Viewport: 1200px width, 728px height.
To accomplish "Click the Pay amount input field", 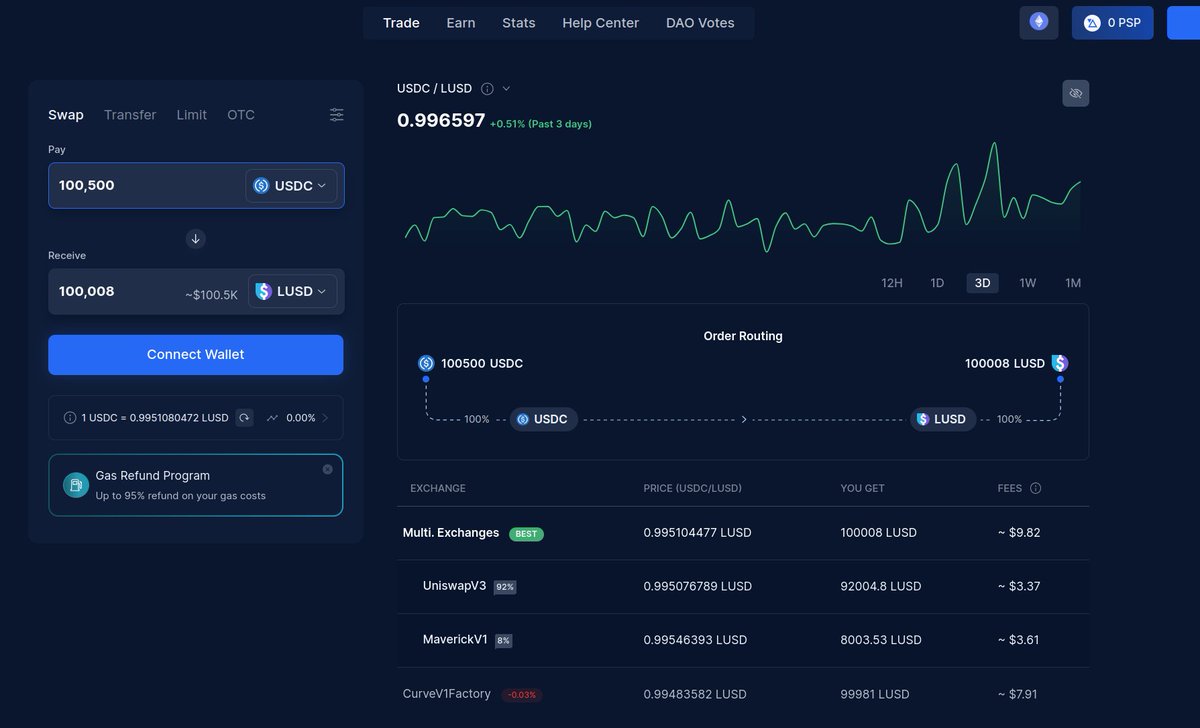I will (140, 185).
